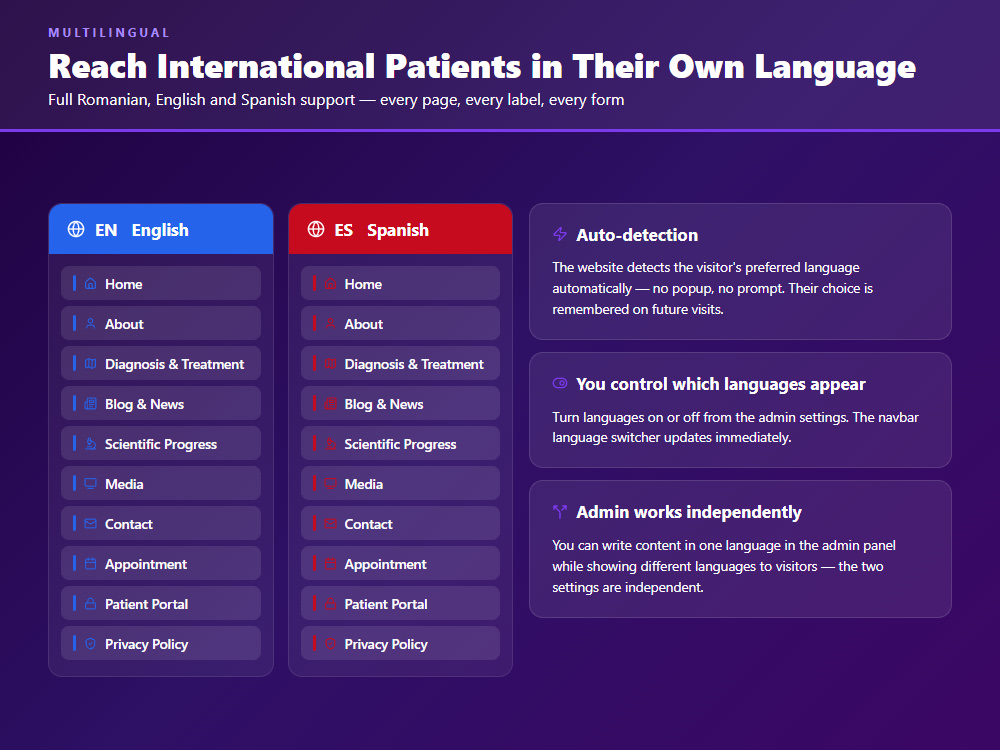This screenshot has width=1000, height=750.
Task: Open Home in the Spanish menu list
Action: pos(401,283)
